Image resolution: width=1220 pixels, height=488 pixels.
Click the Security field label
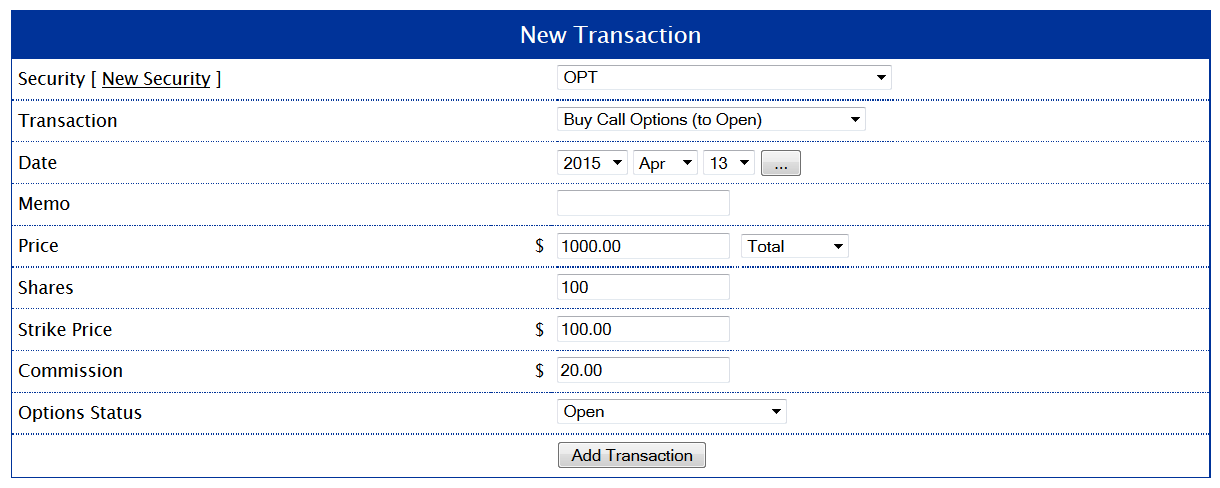coord(51,79)
